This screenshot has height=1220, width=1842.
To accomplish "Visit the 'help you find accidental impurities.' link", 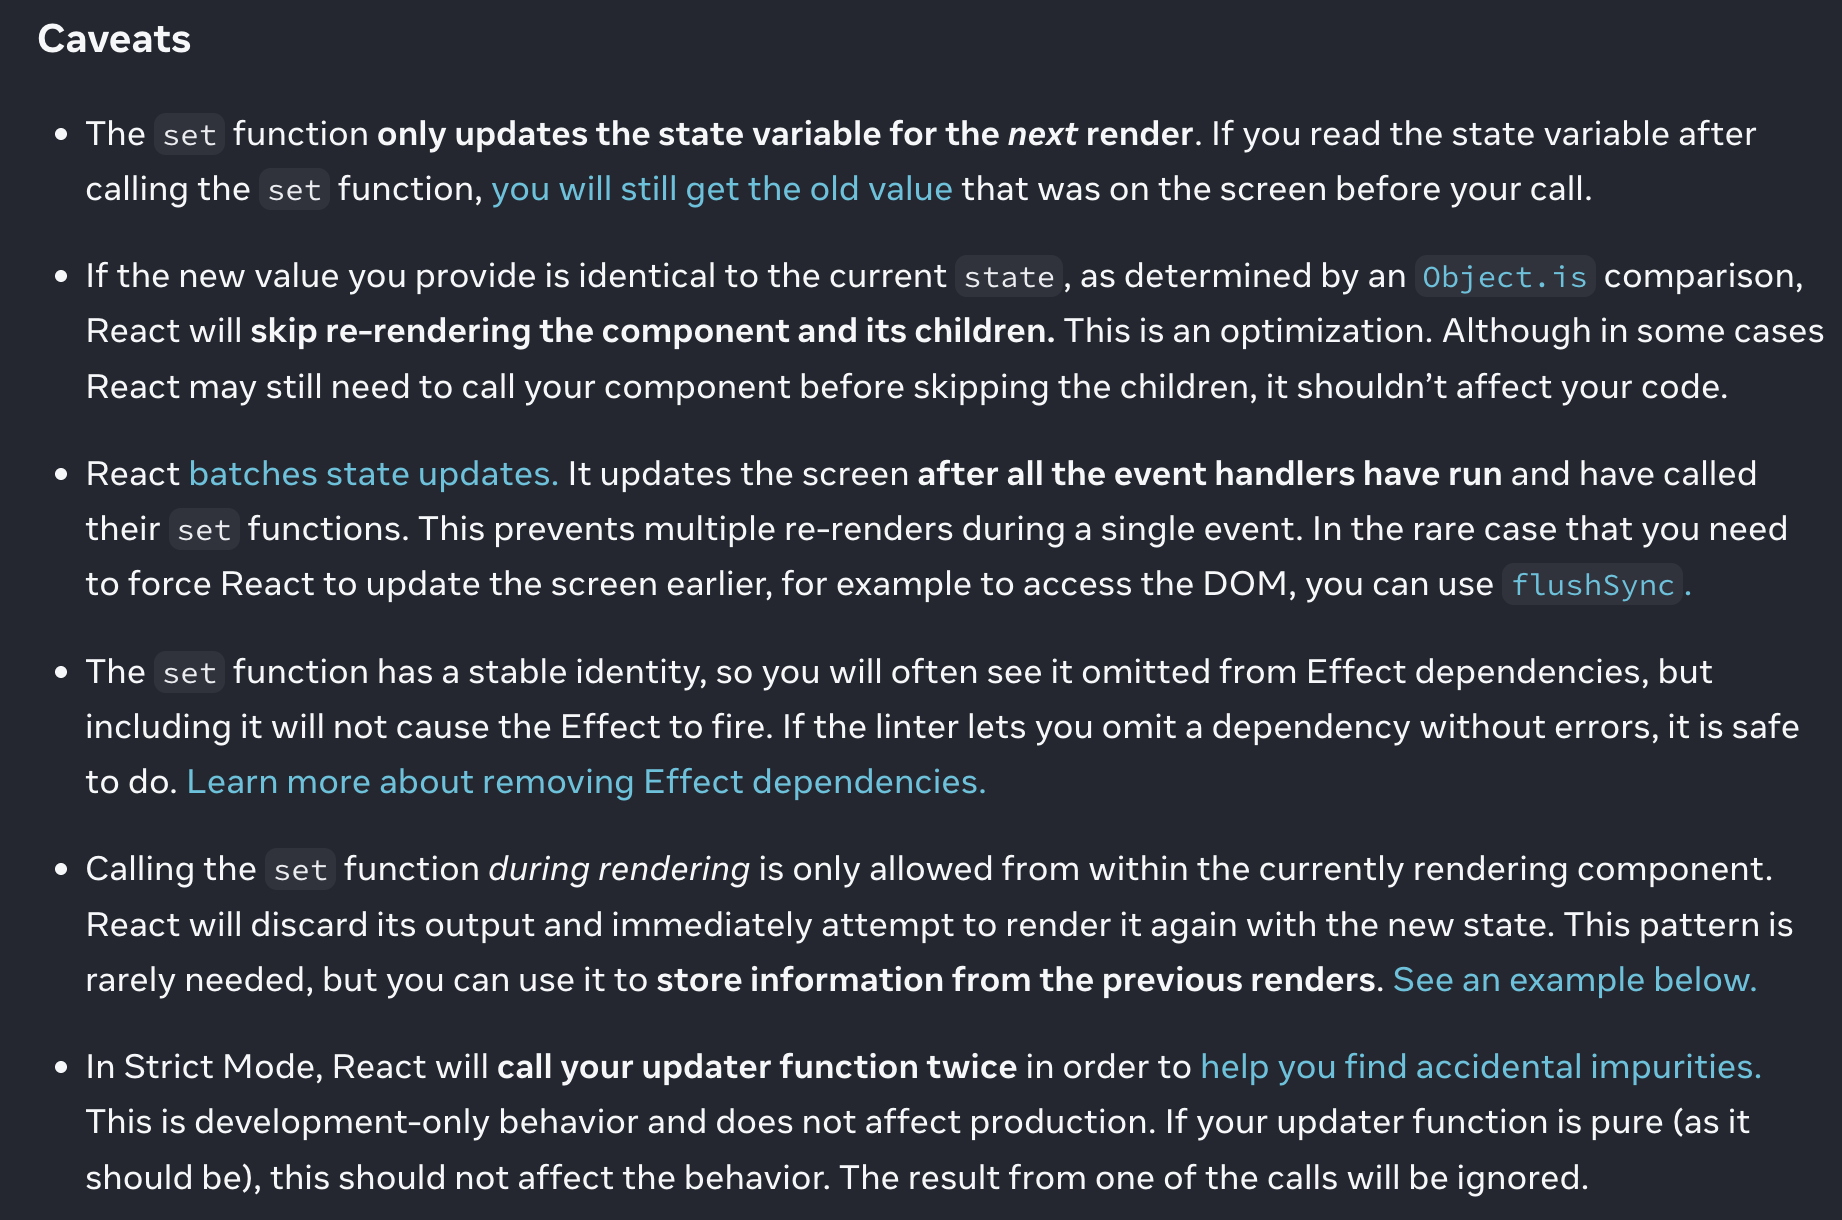I will (x=1480, y=1067).
